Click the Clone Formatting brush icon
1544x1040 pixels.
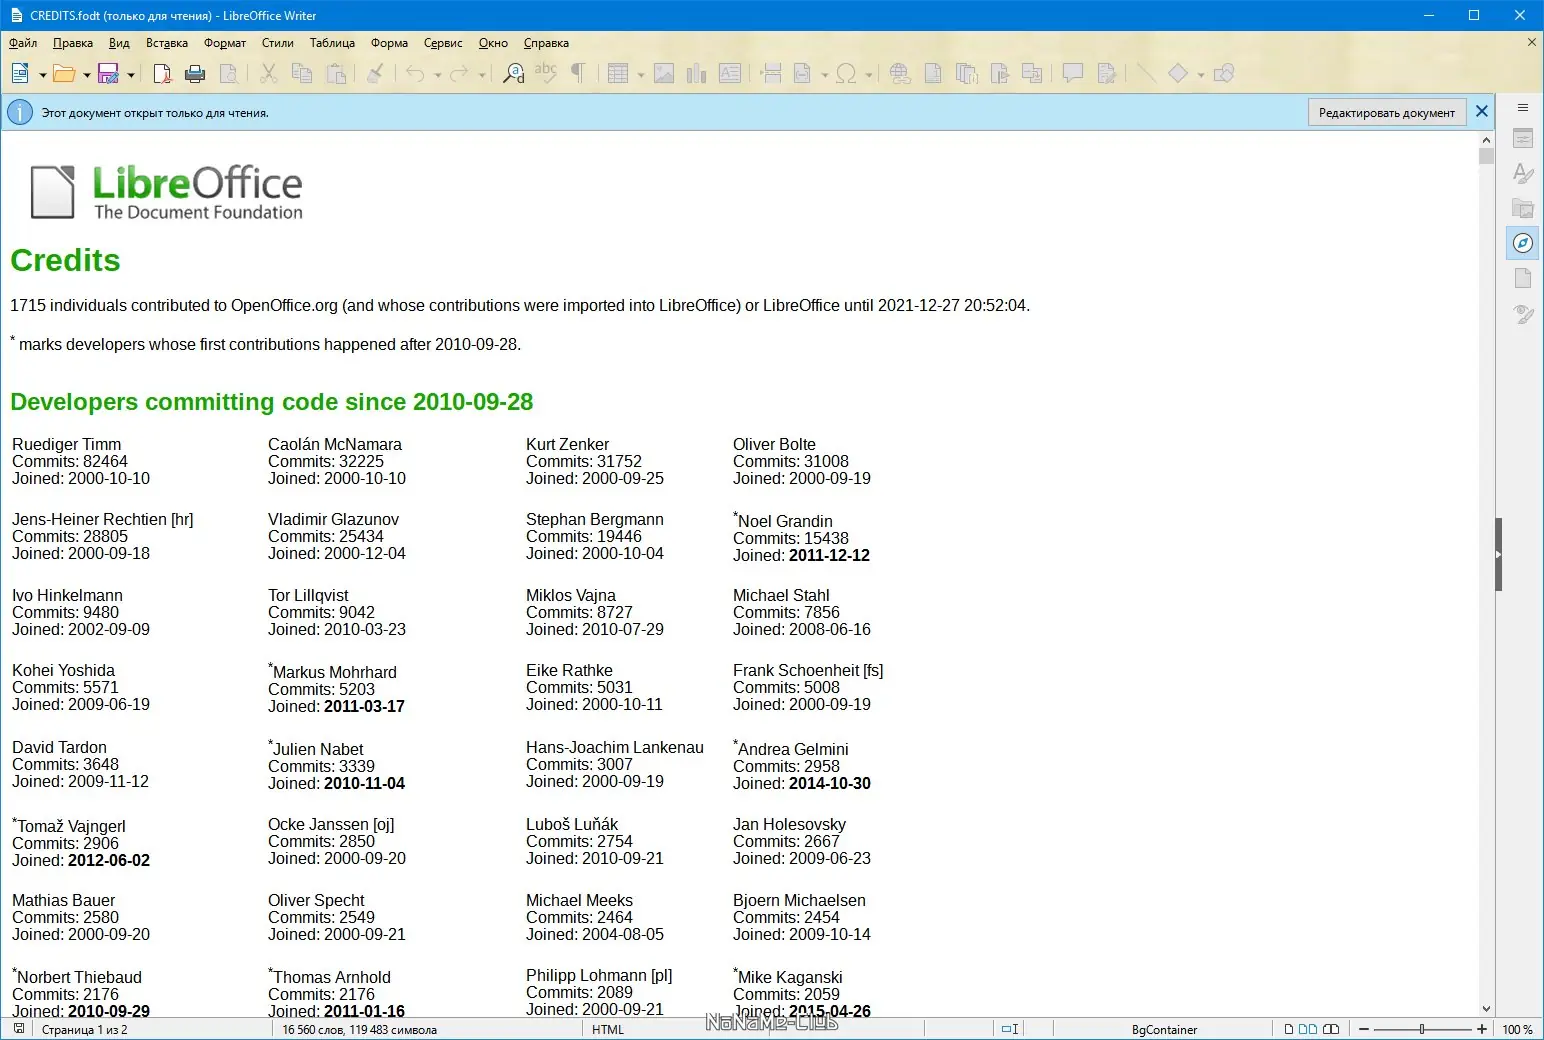click(x=375, y=73)
